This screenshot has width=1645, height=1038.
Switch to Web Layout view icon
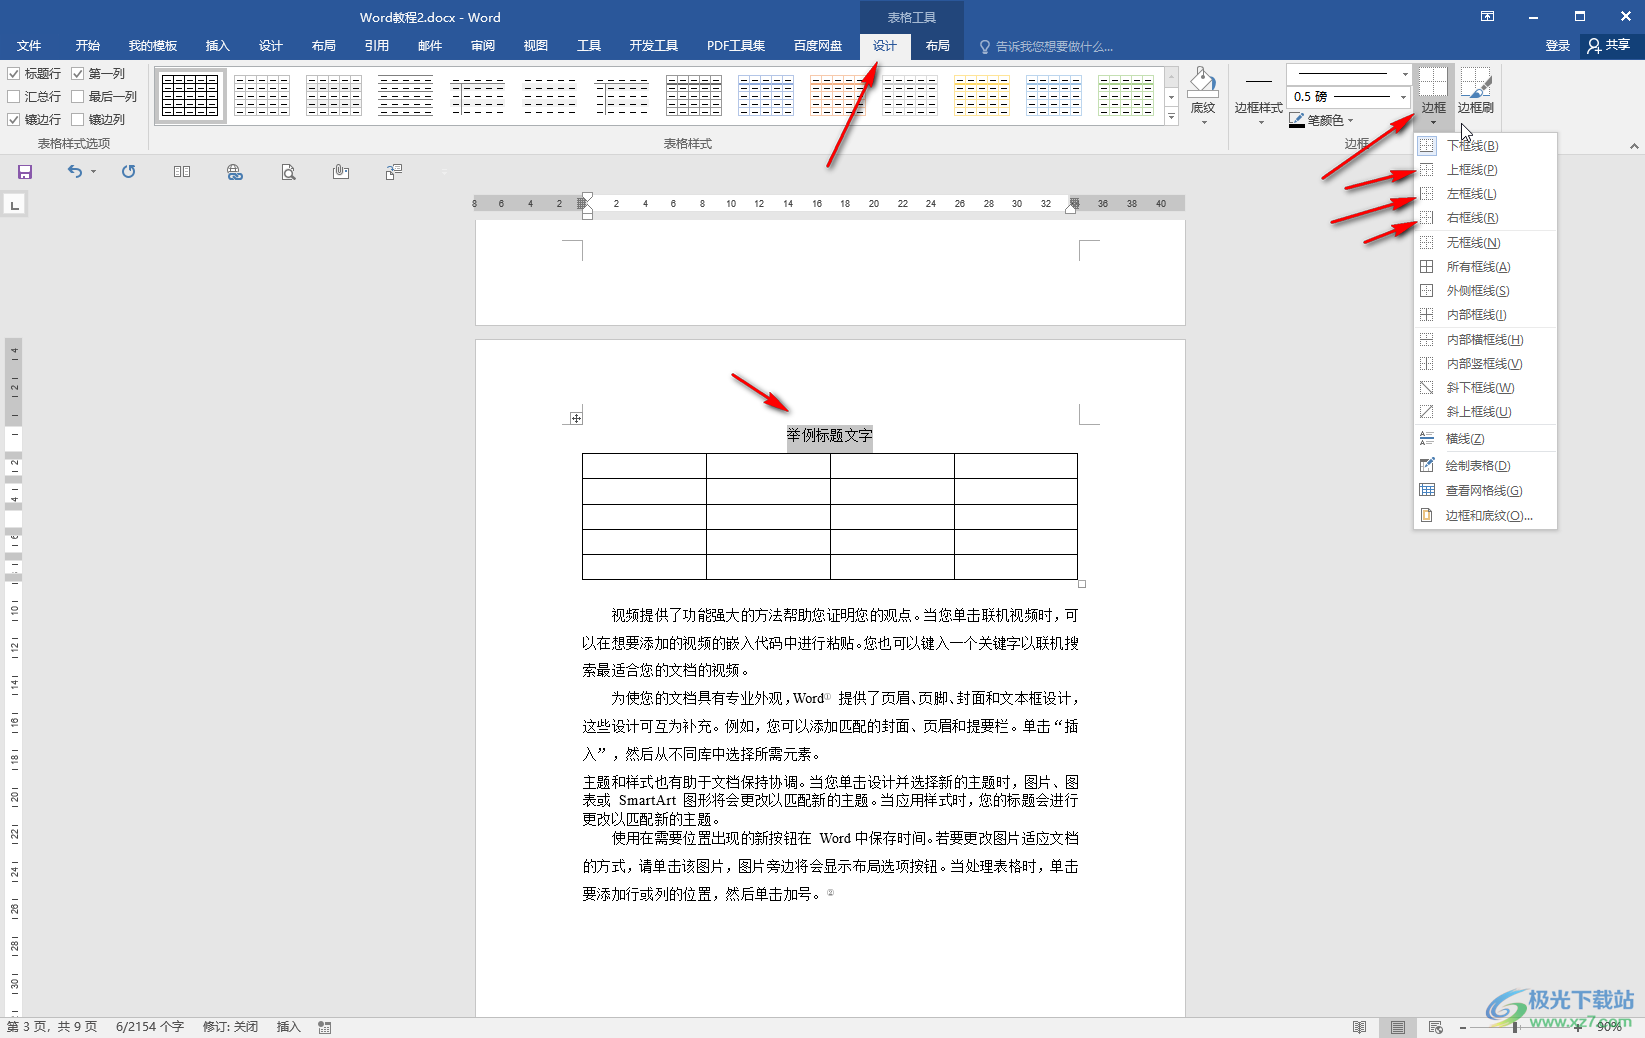[x=1436, y=1027]
